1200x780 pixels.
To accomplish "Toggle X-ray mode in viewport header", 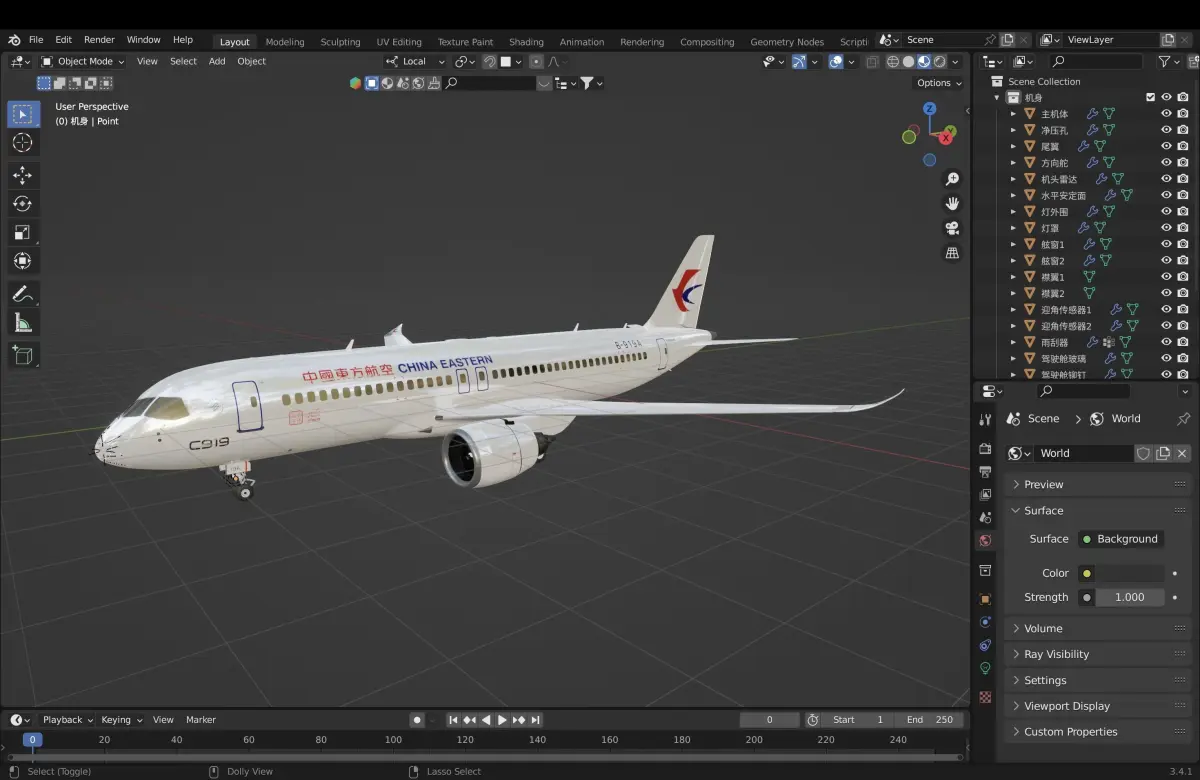I will coord(872,61).
